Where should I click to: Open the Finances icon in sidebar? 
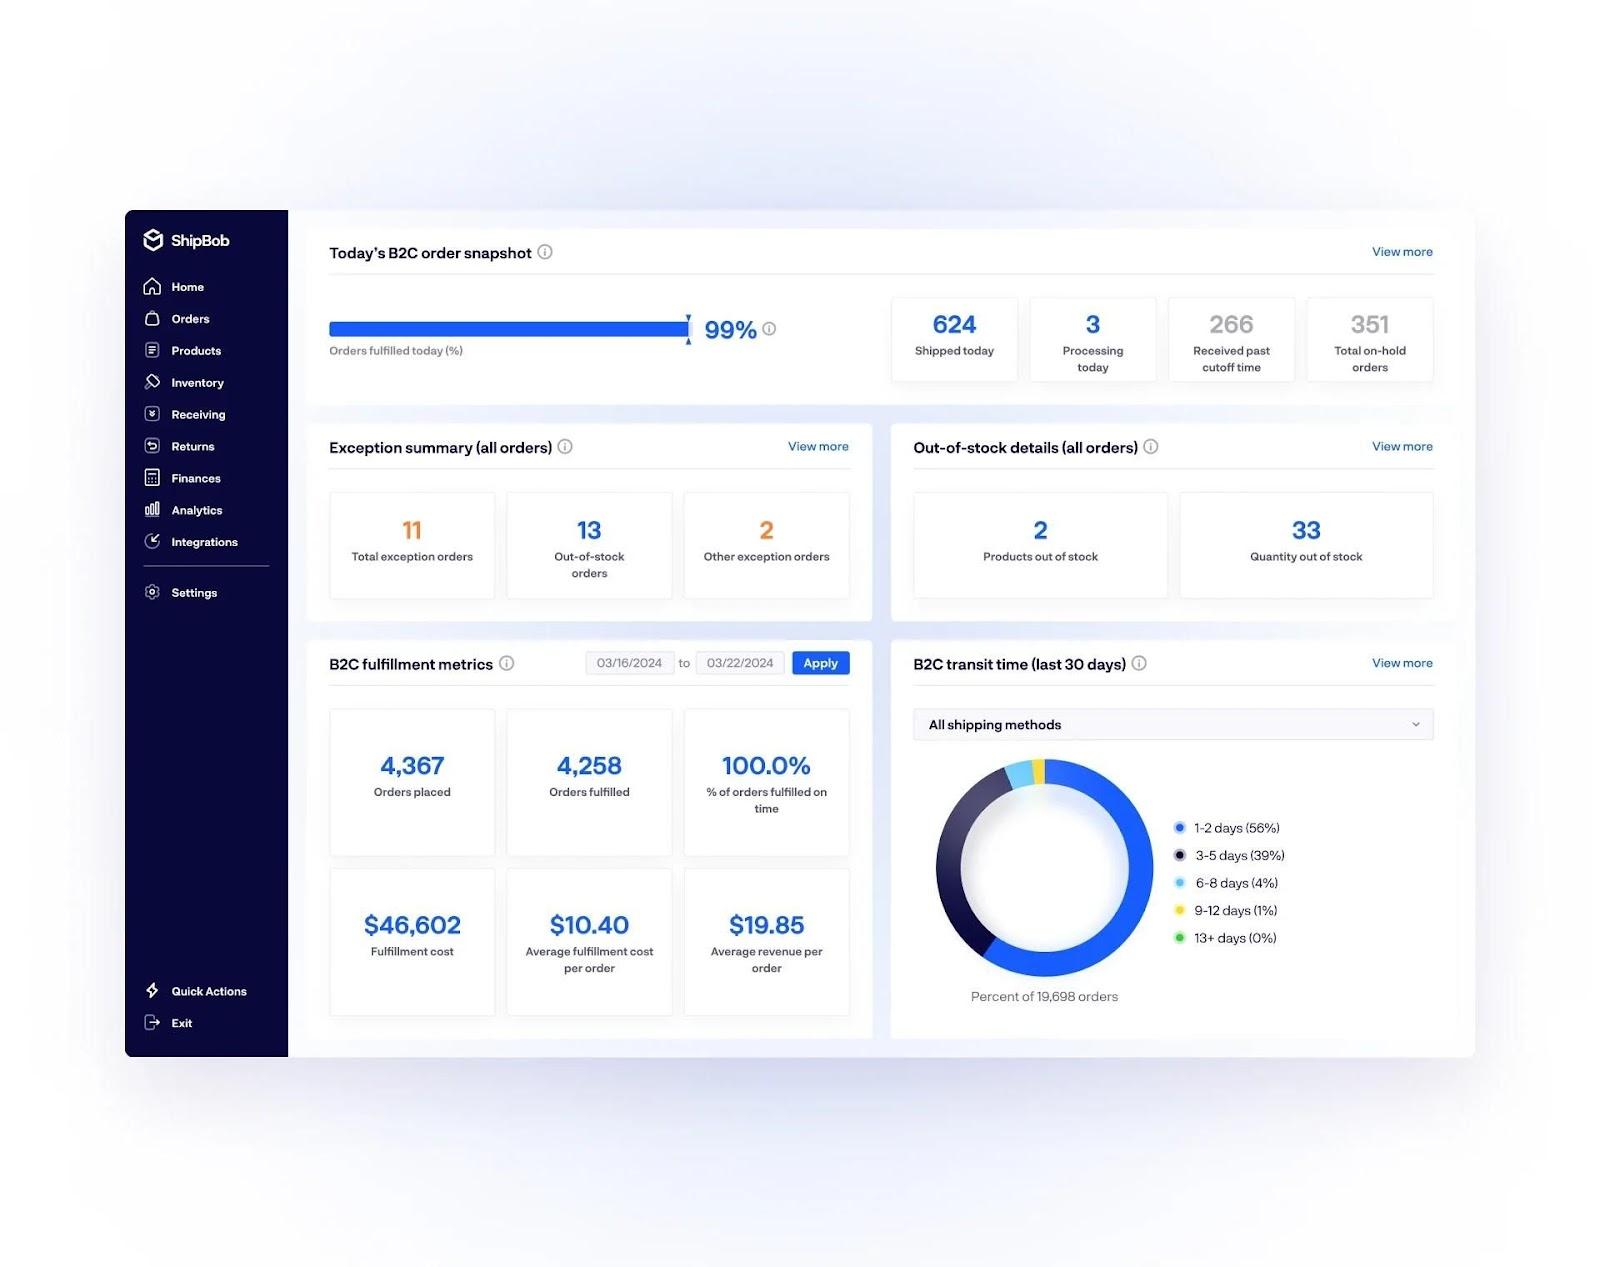coord(152,478)
